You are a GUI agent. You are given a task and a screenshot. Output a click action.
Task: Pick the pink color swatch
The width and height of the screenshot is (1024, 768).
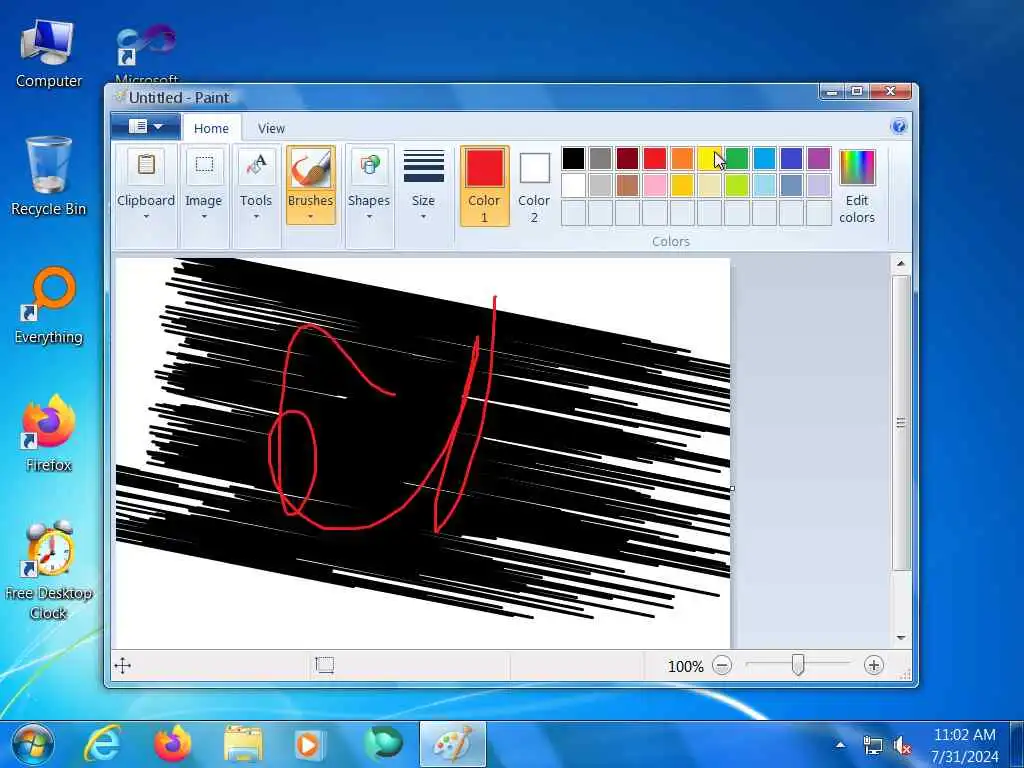coord(654,185)
